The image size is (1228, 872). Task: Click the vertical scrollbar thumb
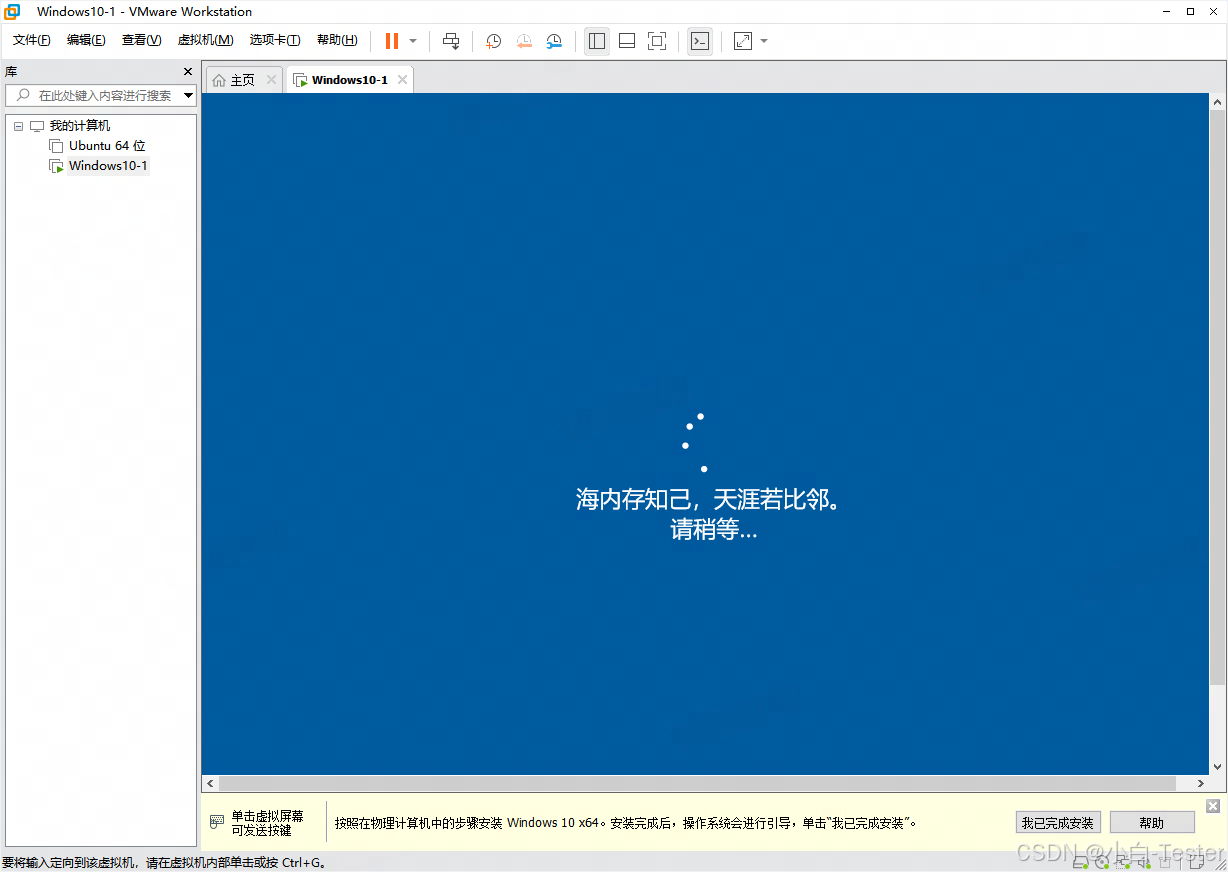(1218, 397)
